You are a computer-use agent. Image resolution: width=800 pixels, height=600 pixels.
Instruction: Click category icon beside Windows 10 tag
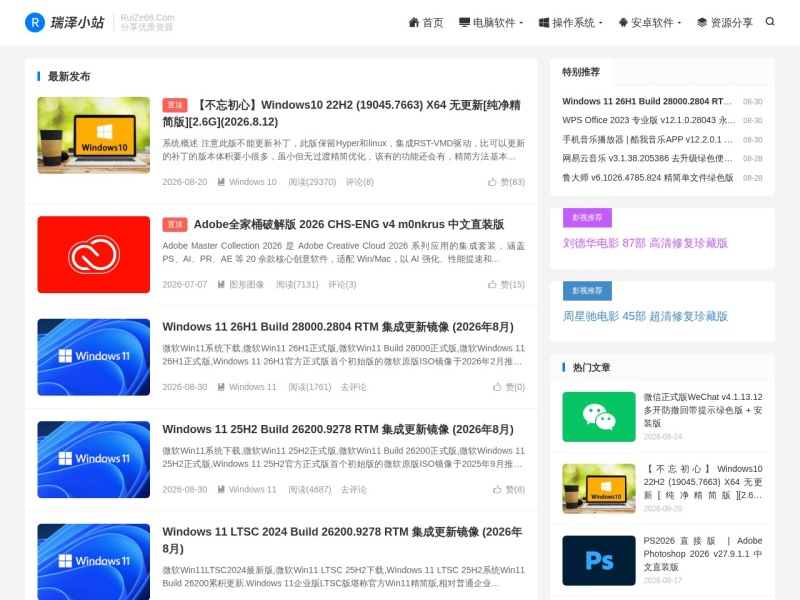coord(221,182)
